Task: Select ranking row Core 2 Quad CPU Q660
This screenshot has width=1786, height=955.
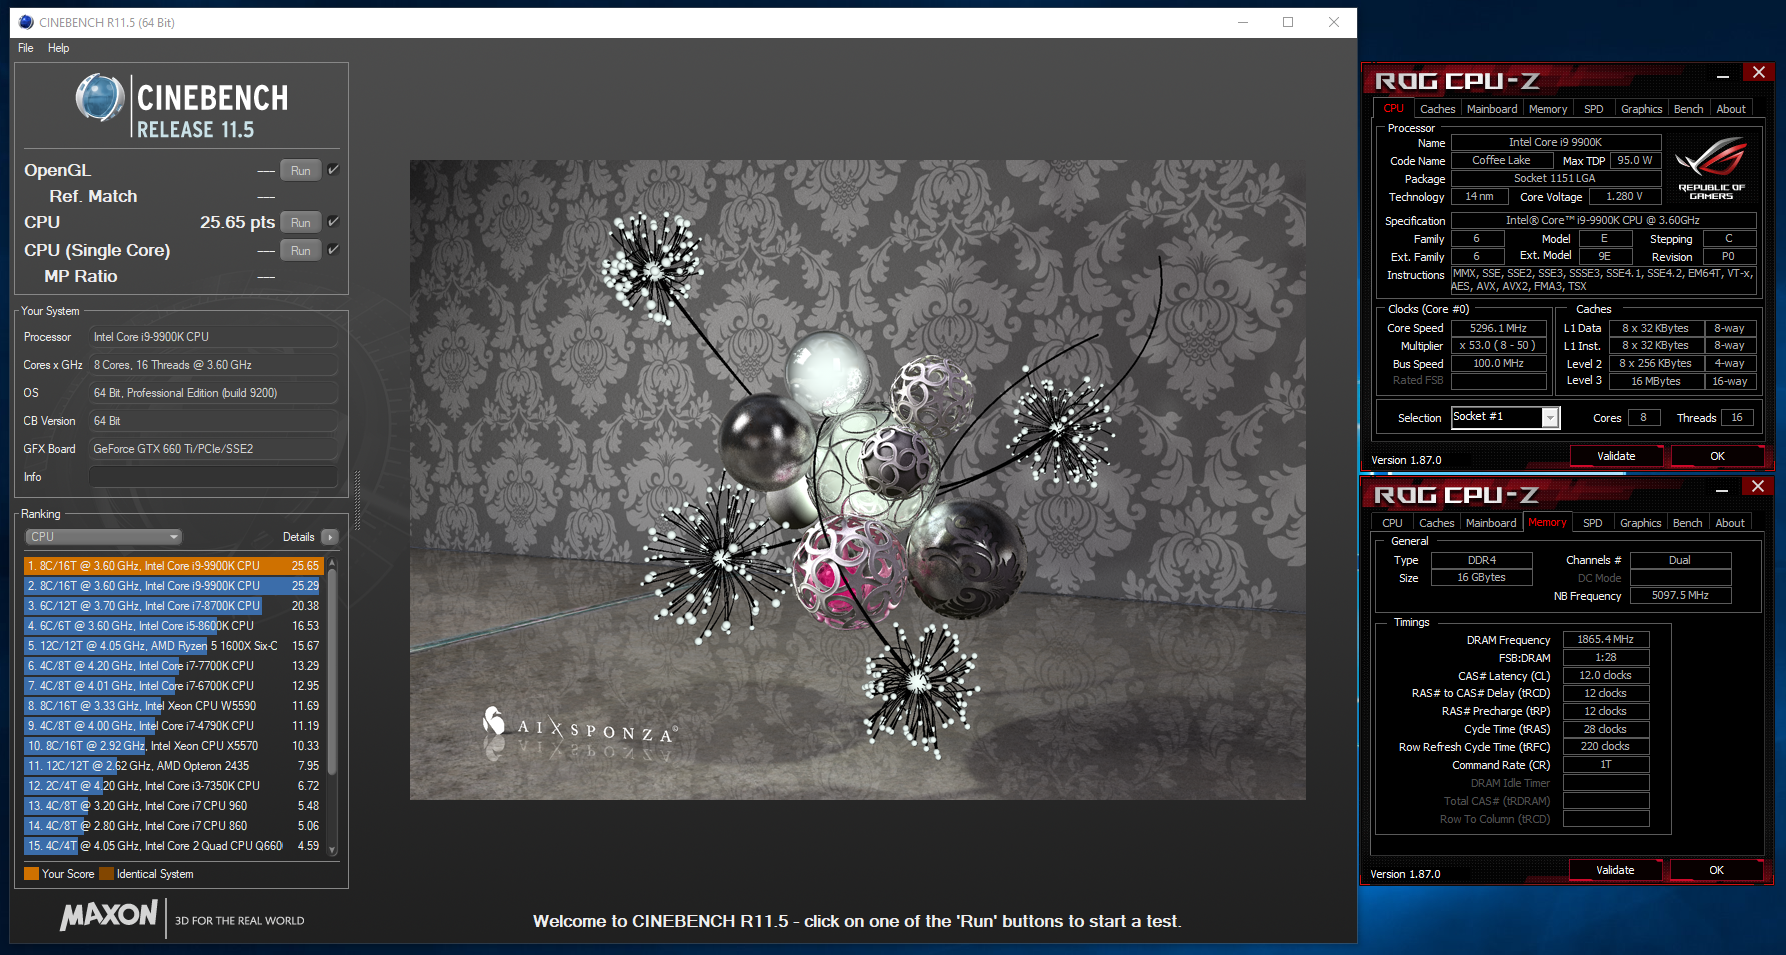Action: (174, 846)
